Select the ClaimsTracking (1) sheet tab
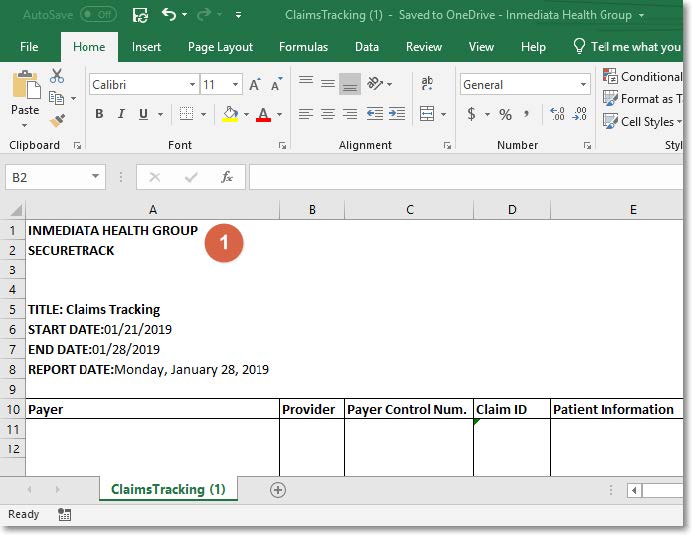The height and width of the screenshot is (535, 692). tap(168, 489)
